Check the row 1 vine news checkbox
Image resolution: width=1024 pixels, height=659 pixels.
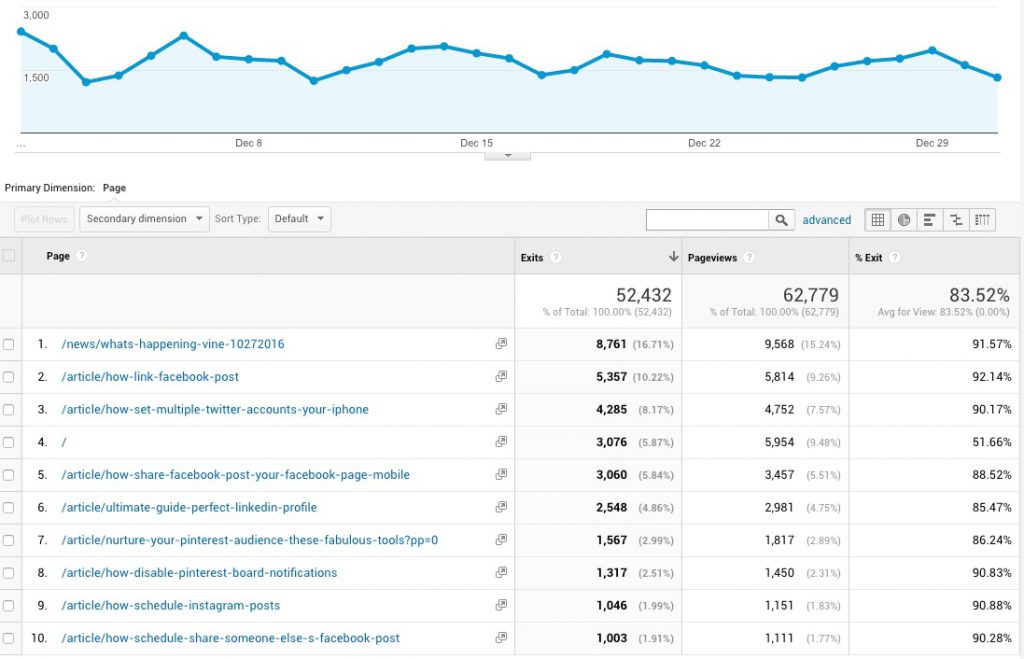[8, 344]
